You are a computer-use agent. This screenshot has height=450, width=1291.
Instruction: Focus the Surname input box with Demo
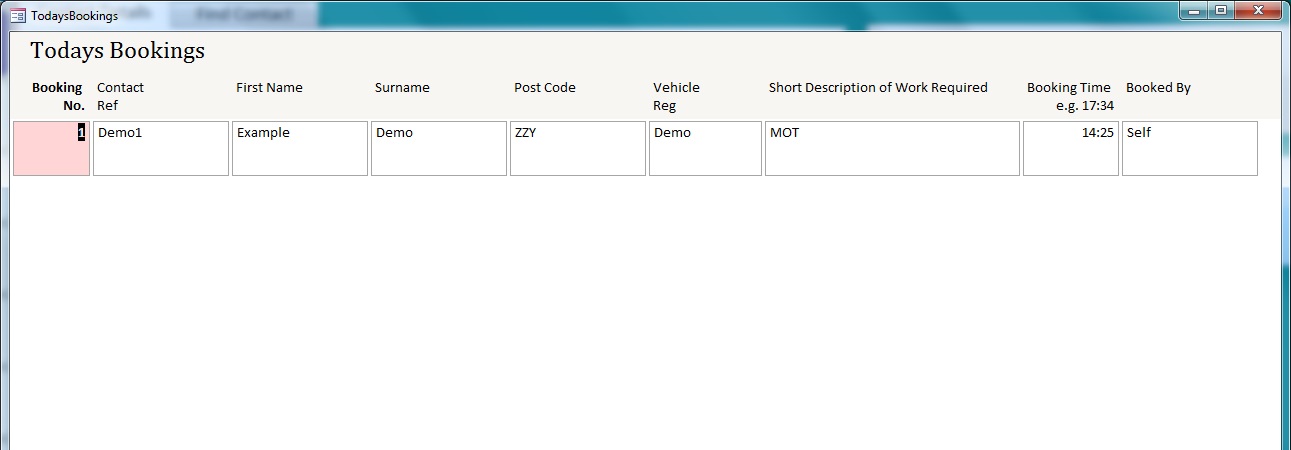[x=439, y=149]
